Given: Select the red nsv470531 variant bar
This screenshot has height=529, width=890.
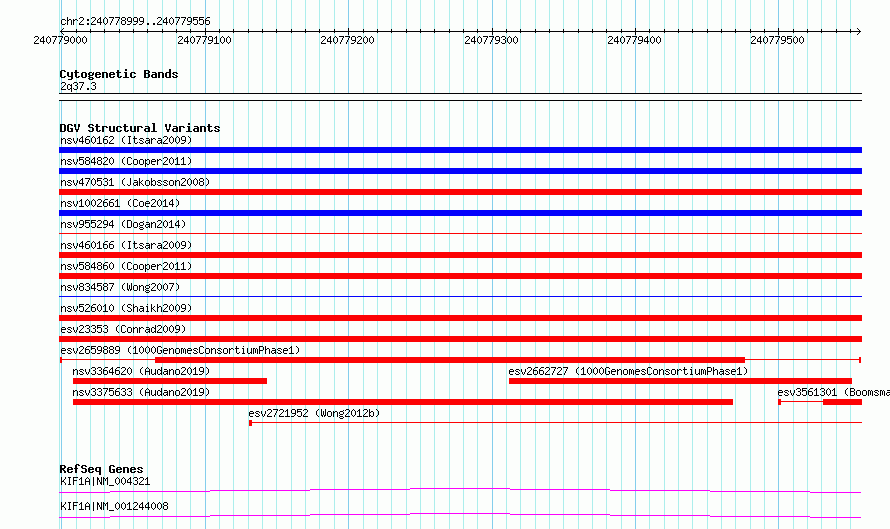Looking at the screenshot, I should click(460, 192).
